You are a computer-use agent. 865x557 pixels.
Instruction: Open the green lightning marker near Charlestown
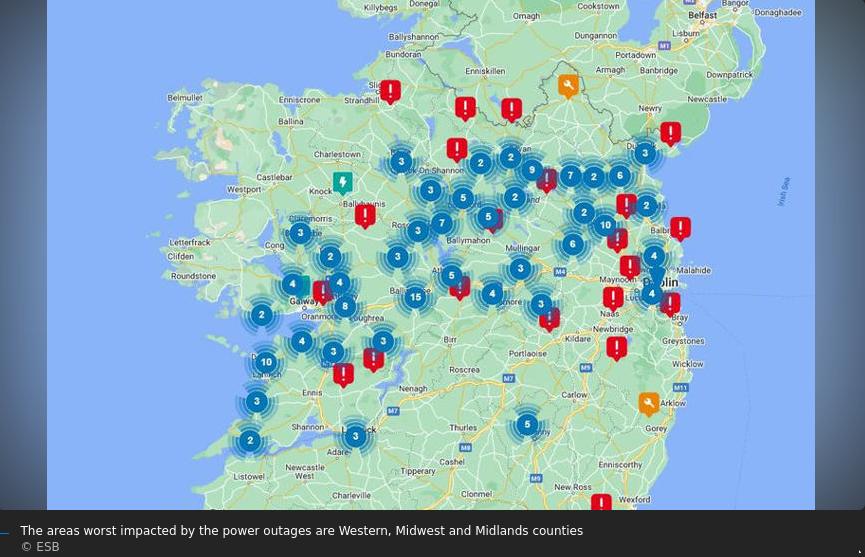coord(342,182)
